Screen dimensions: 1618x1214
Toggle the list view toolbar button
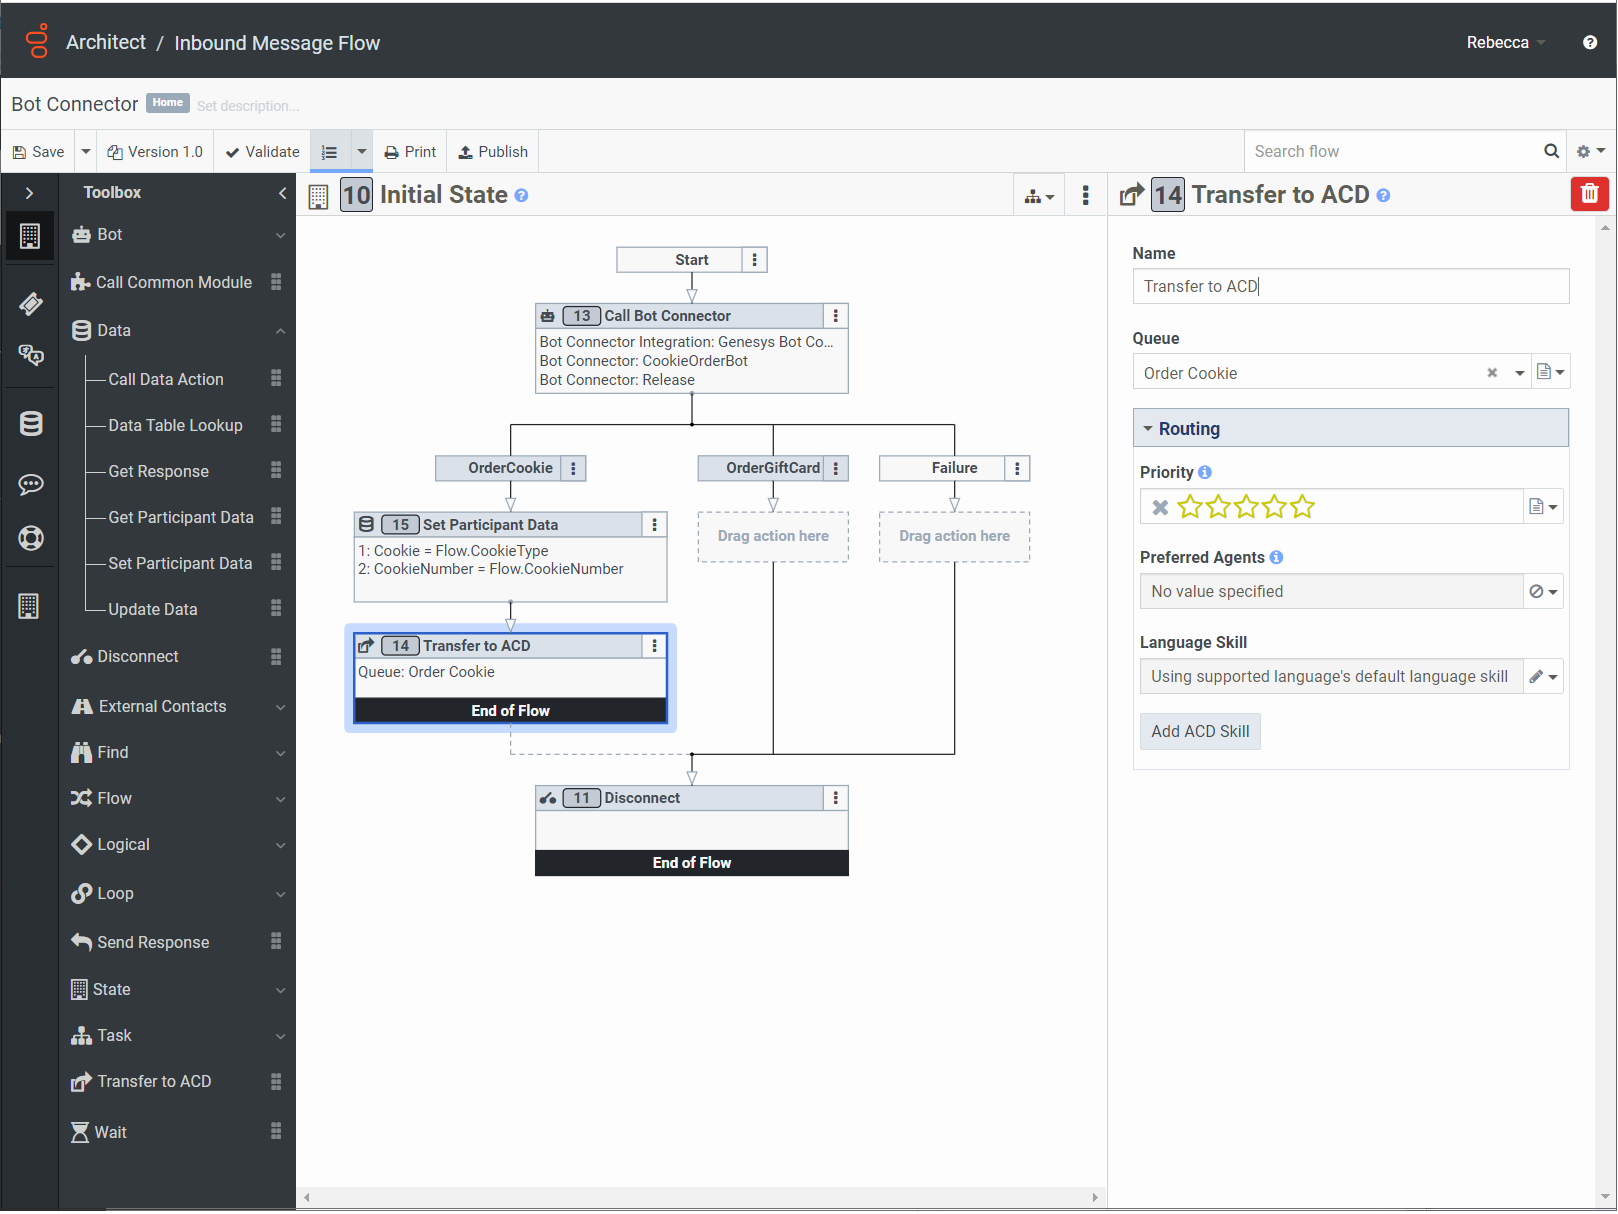[x=329, y=152]
